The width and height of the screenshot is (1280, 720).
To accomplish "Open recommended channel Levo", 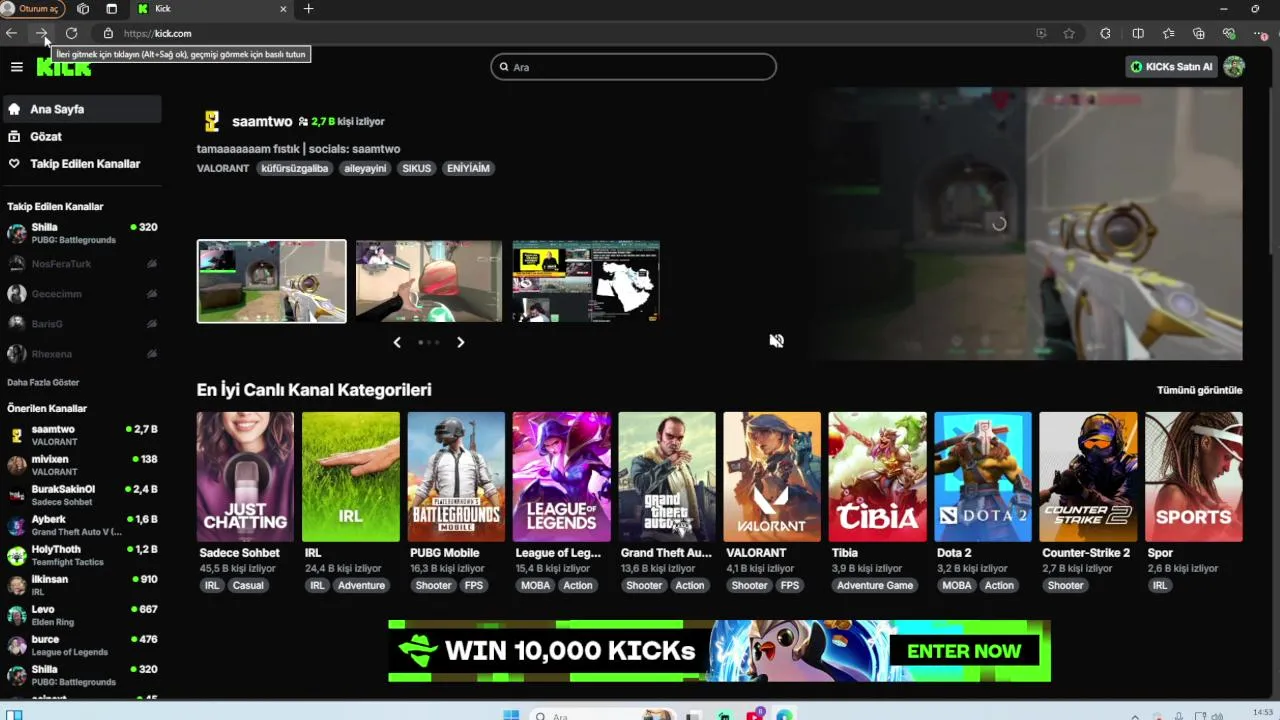I will click(x=81, y=615).
